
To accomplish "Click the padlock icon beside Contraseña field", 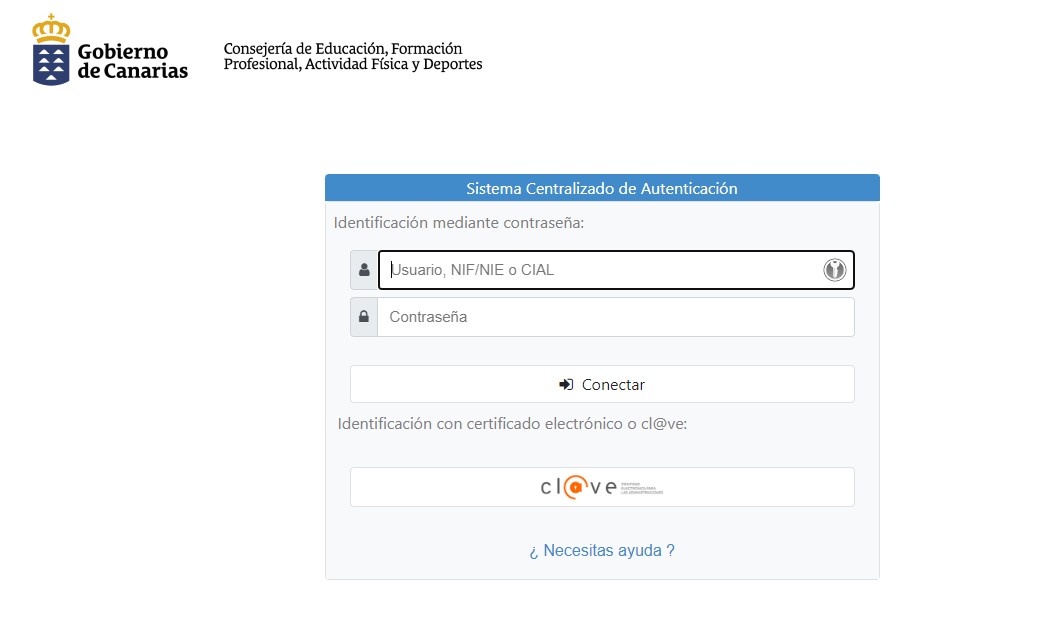I will pos(364,317).
